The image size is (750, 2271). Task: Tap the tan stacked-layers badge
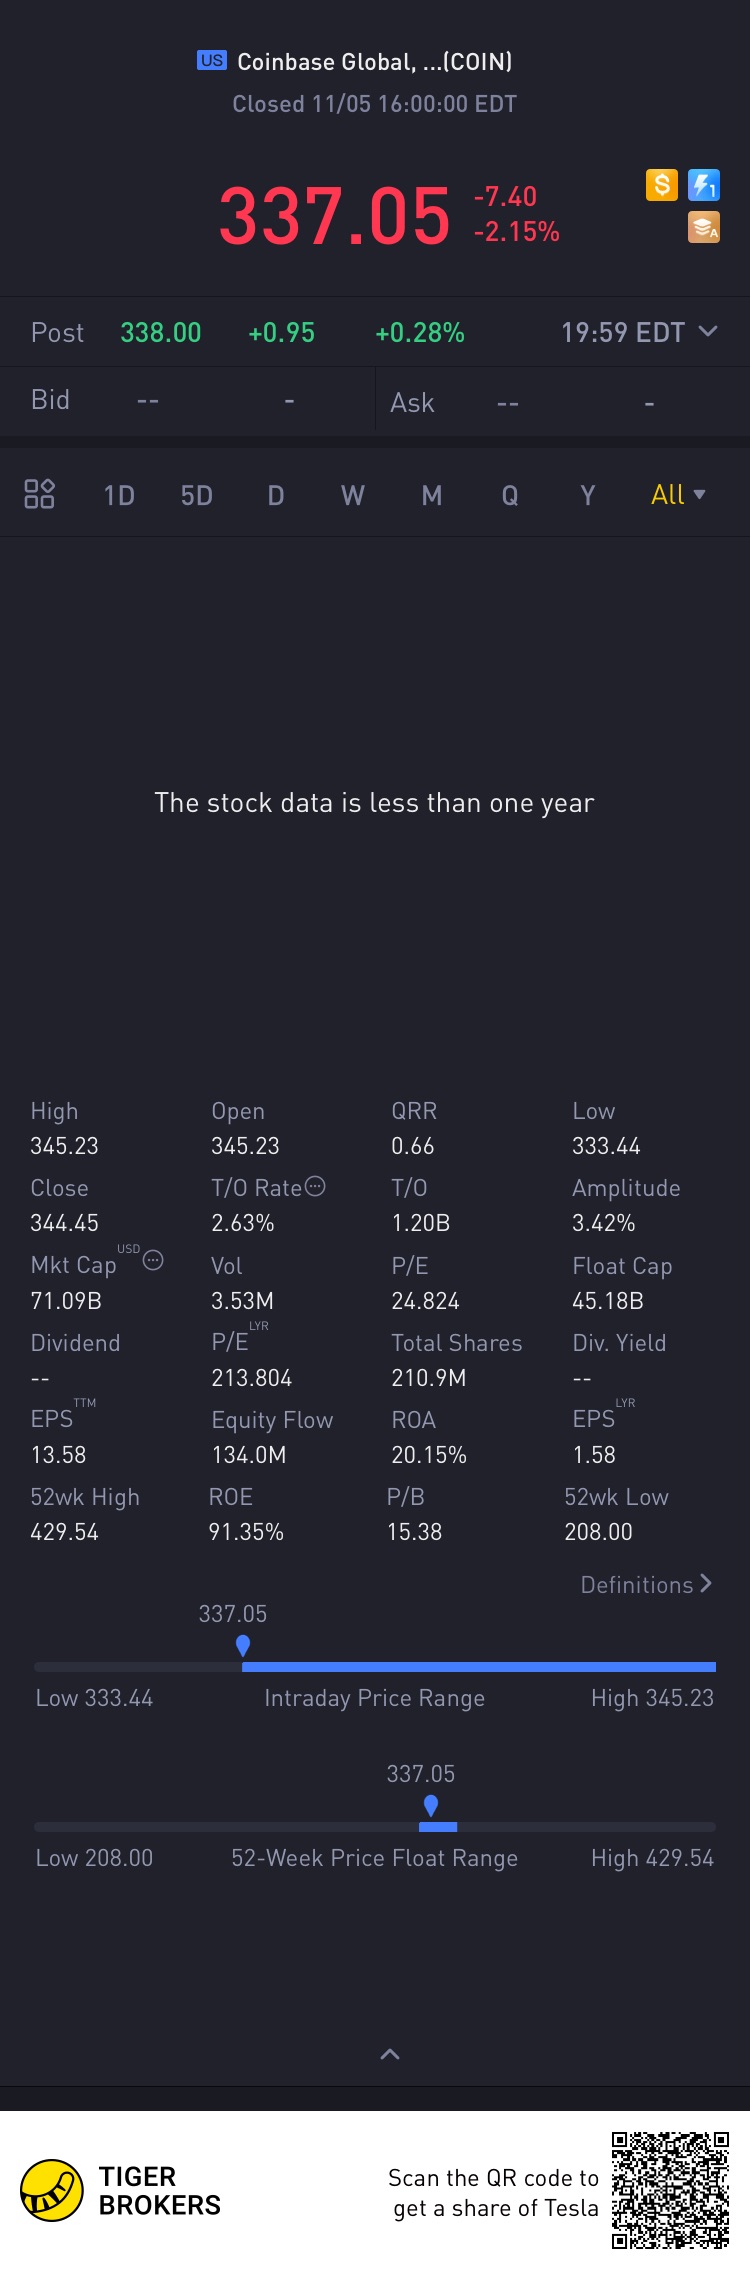(x=704, y=228)
